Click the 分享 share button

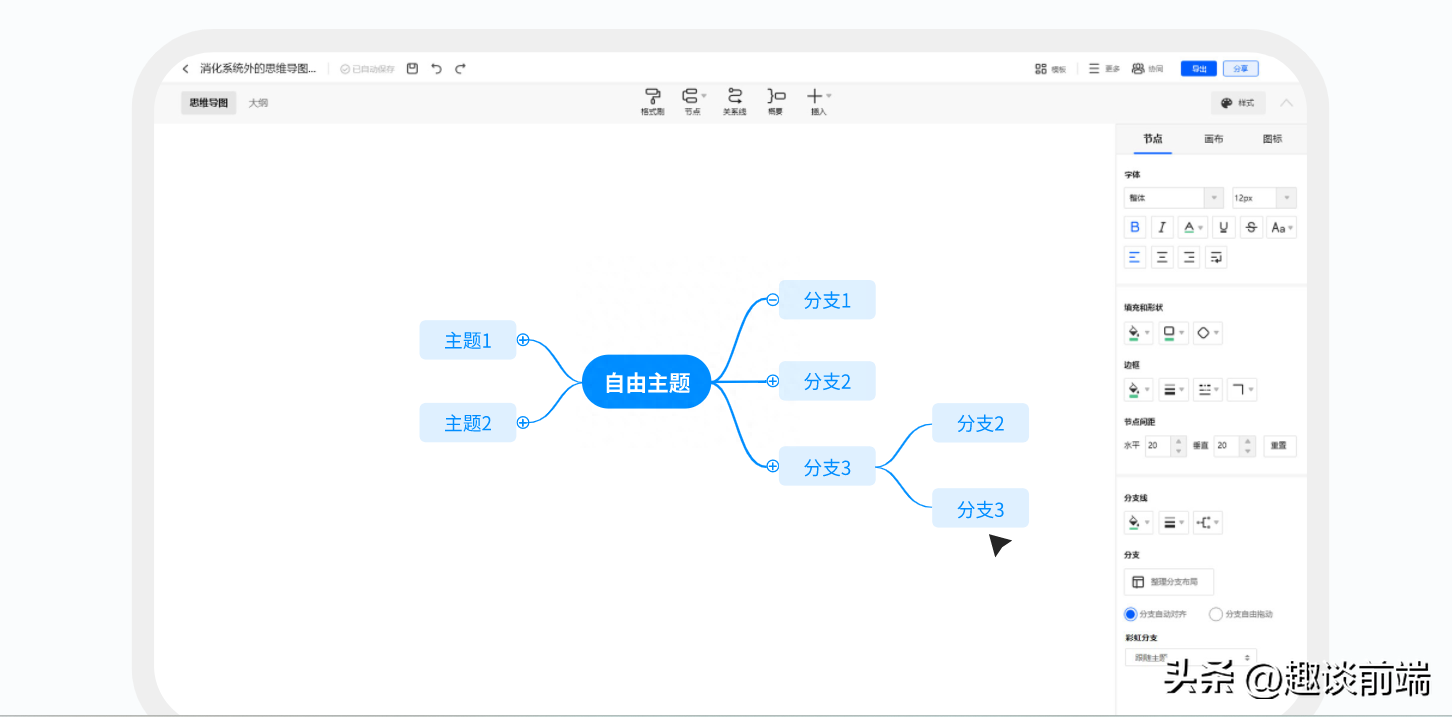[x=1241, y=69]
